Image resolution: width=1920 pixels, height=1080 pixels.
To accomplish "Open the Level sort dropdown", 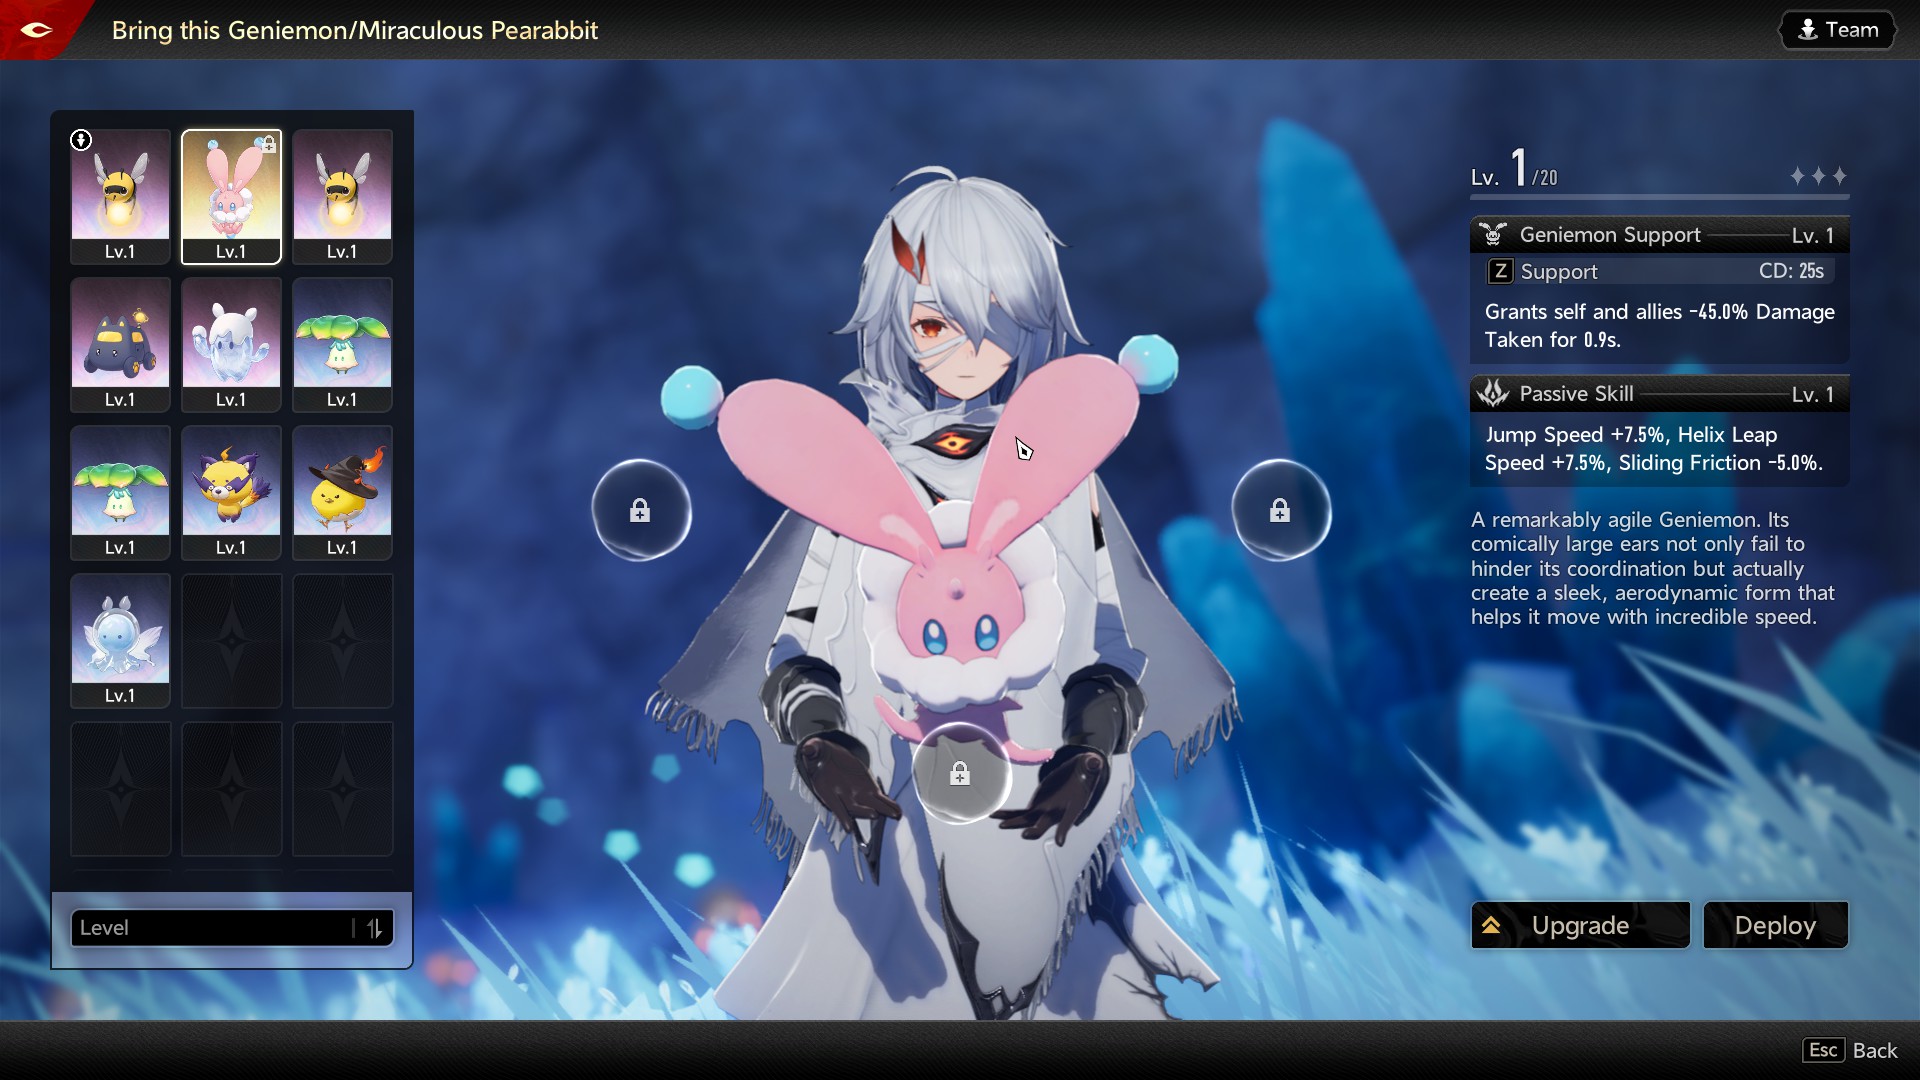I will coord(212,928).
